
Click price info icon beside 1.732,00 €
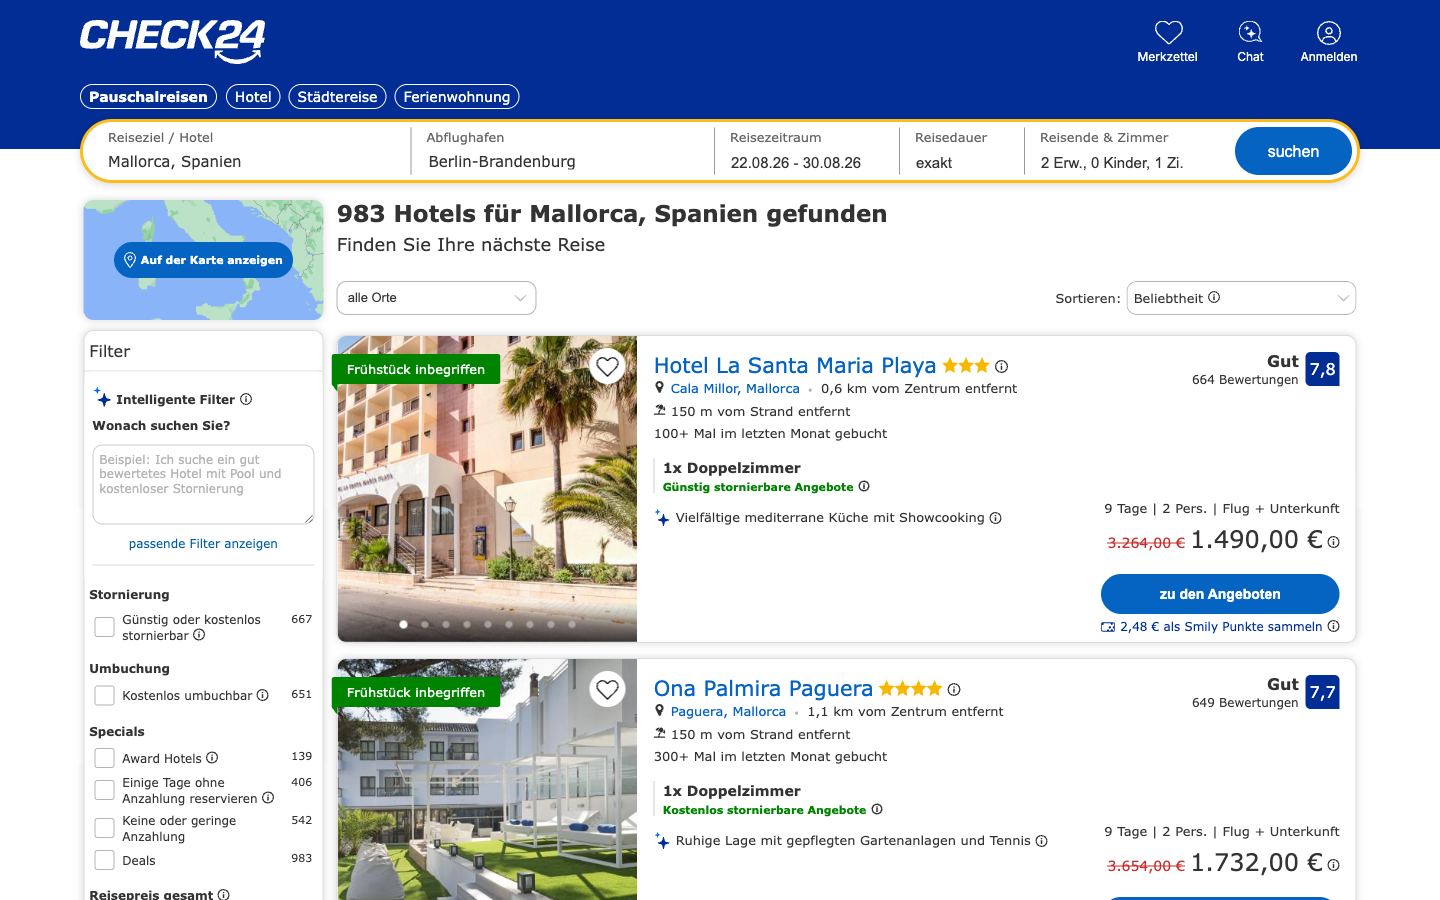click(x=1333, y=865)
